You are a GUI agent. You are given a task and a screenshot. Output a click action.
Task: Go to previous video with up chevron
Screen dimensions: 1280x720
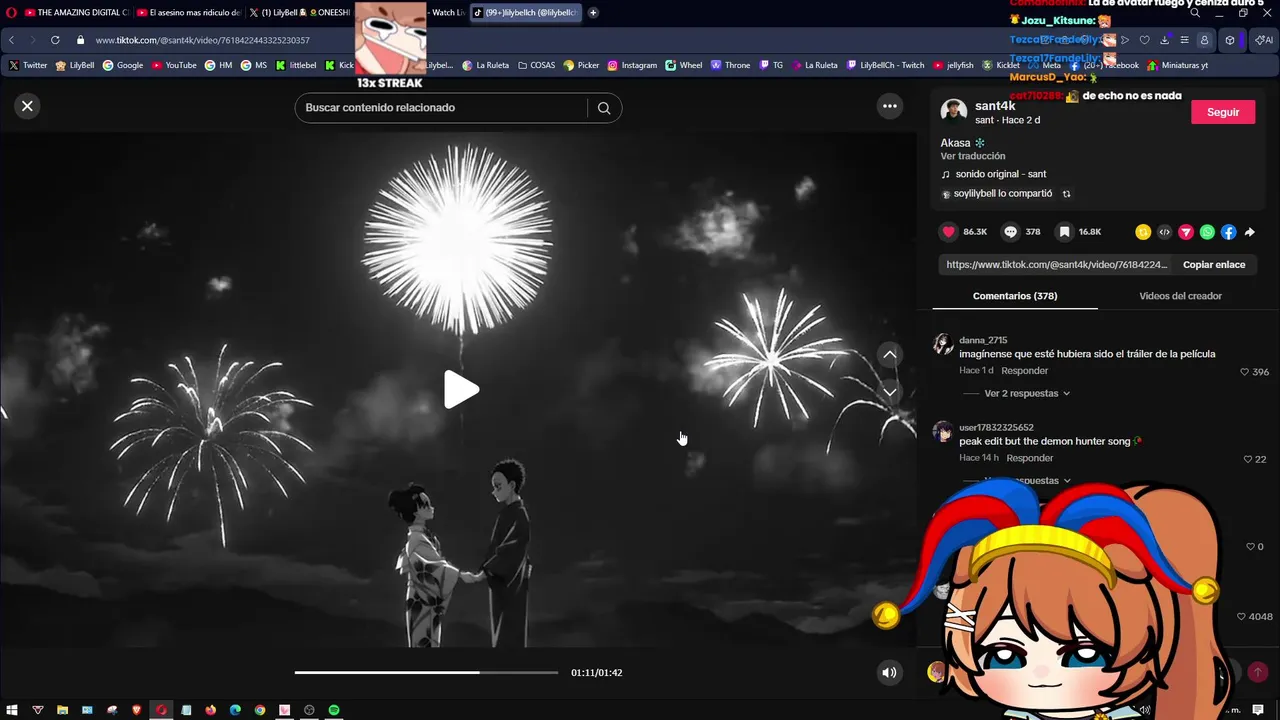[890, 355]
